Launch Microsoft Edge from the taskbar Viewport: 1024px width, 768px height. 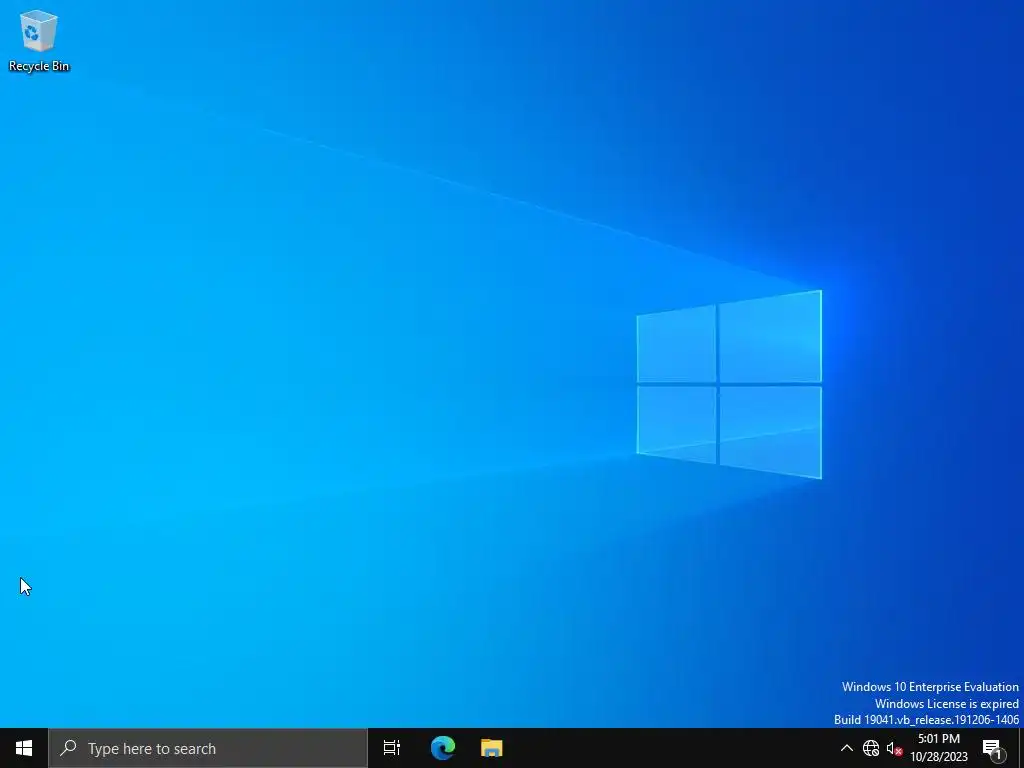point(443,748)
